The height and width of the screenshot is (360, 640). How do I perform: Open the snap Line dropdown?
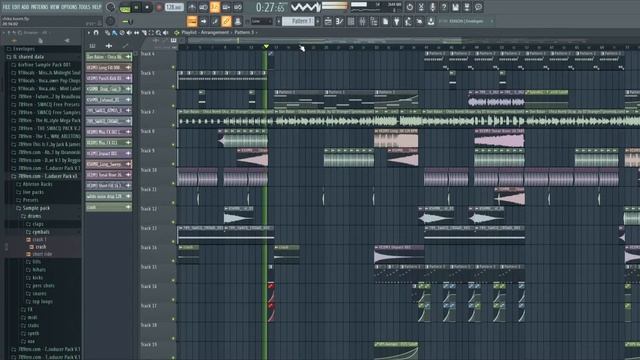click(x=261, y=21)
